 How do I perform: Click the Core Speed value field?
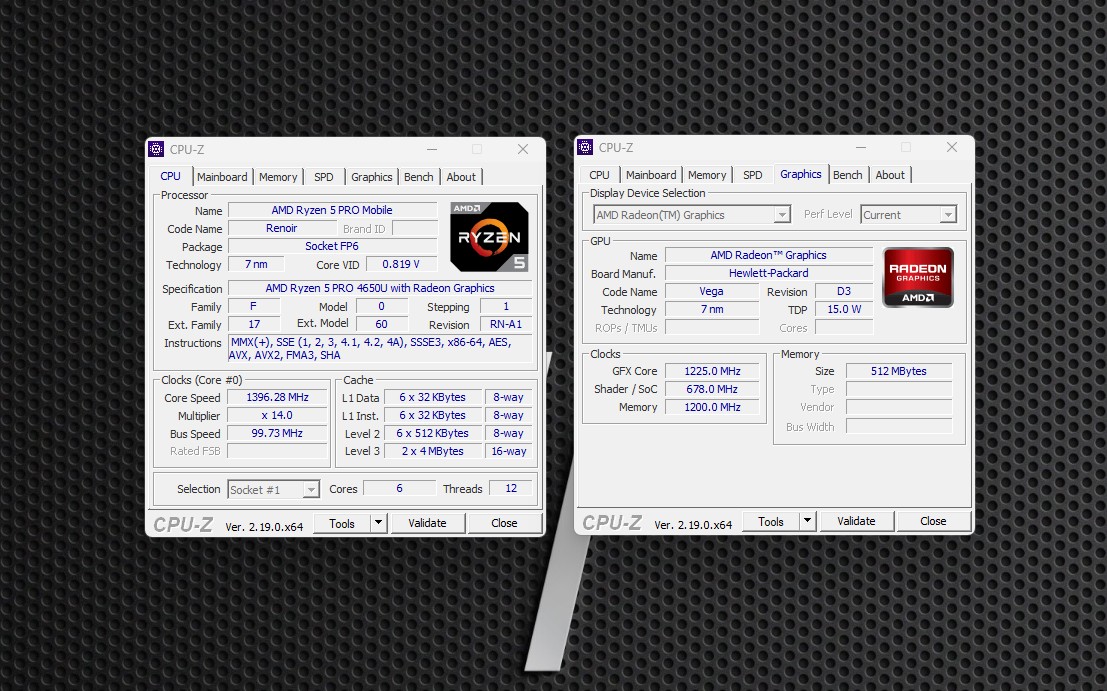277,398
